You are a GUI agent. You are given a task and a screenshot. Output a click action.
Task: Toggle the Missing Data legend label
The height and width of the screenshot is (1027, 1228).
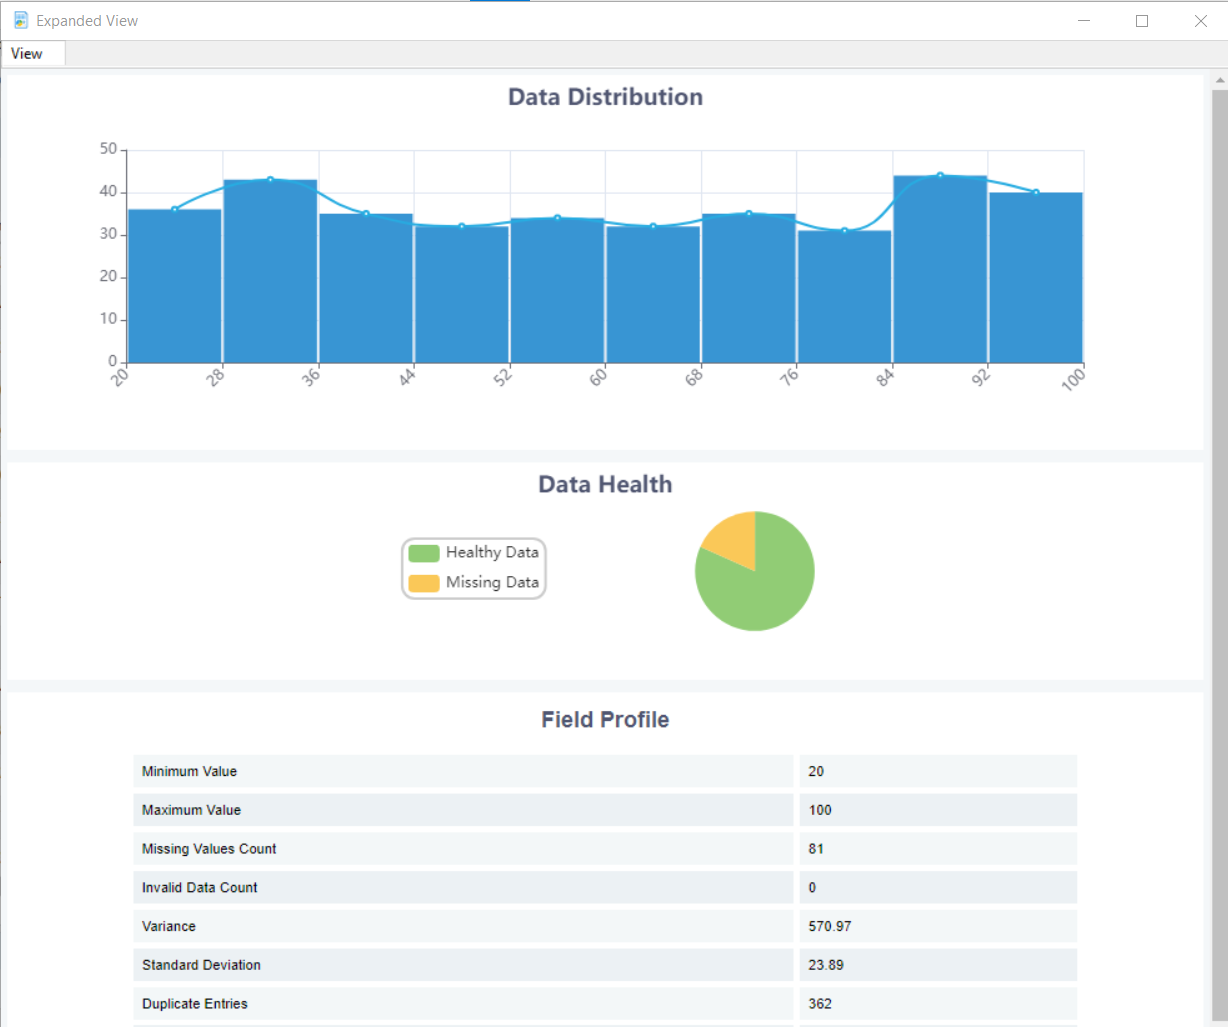[492, 582]
